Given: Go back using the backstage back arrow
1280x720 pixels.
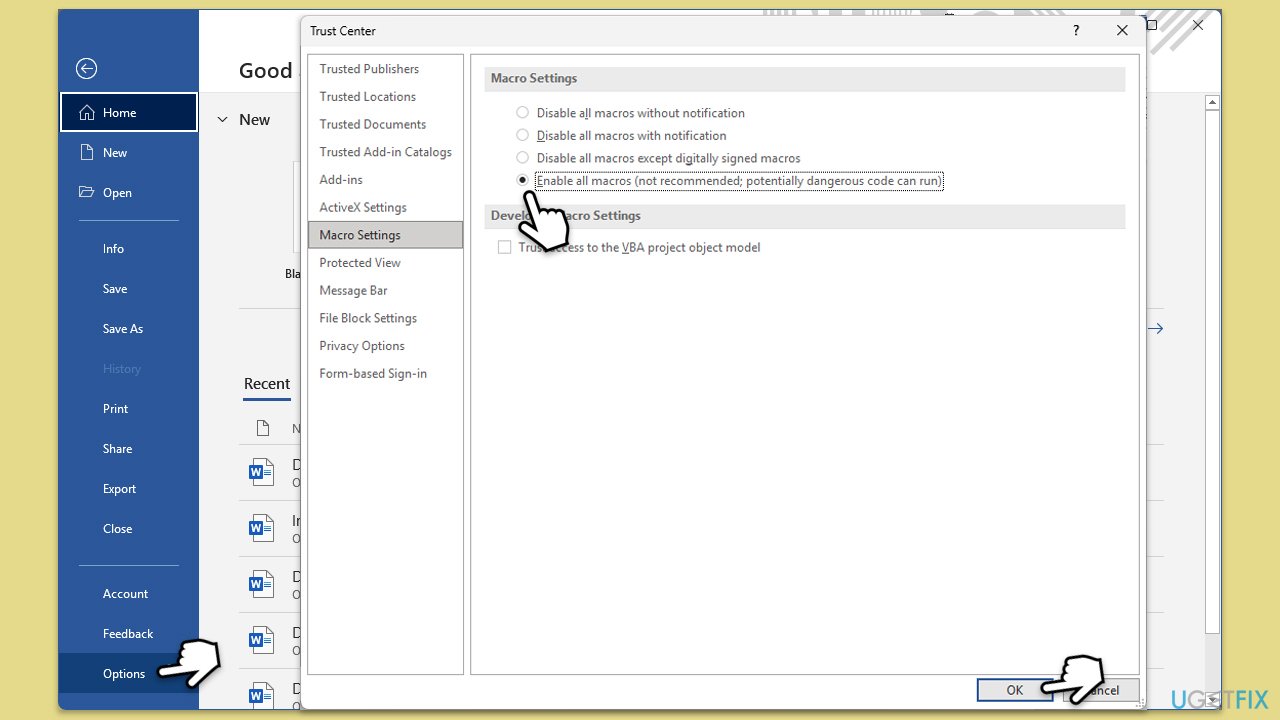Looking at the screenshot, I should click(87, 68).
